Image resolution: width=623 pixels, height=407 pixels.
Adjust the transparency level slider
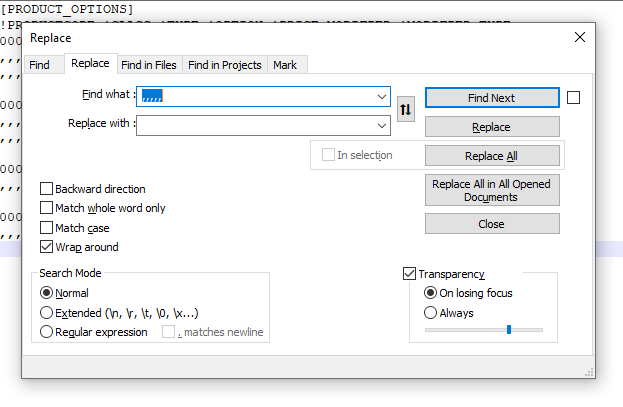pos(509,329)
